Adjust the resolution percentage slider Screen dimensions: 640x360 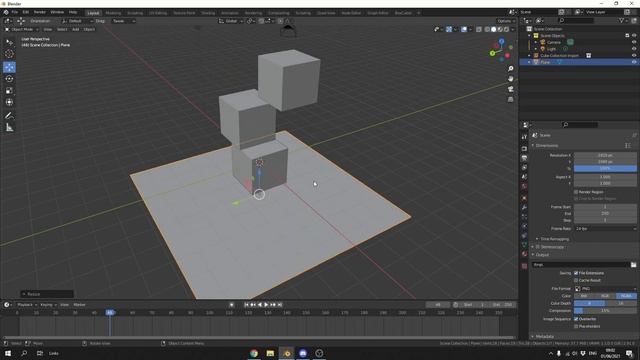pos(605,169)
